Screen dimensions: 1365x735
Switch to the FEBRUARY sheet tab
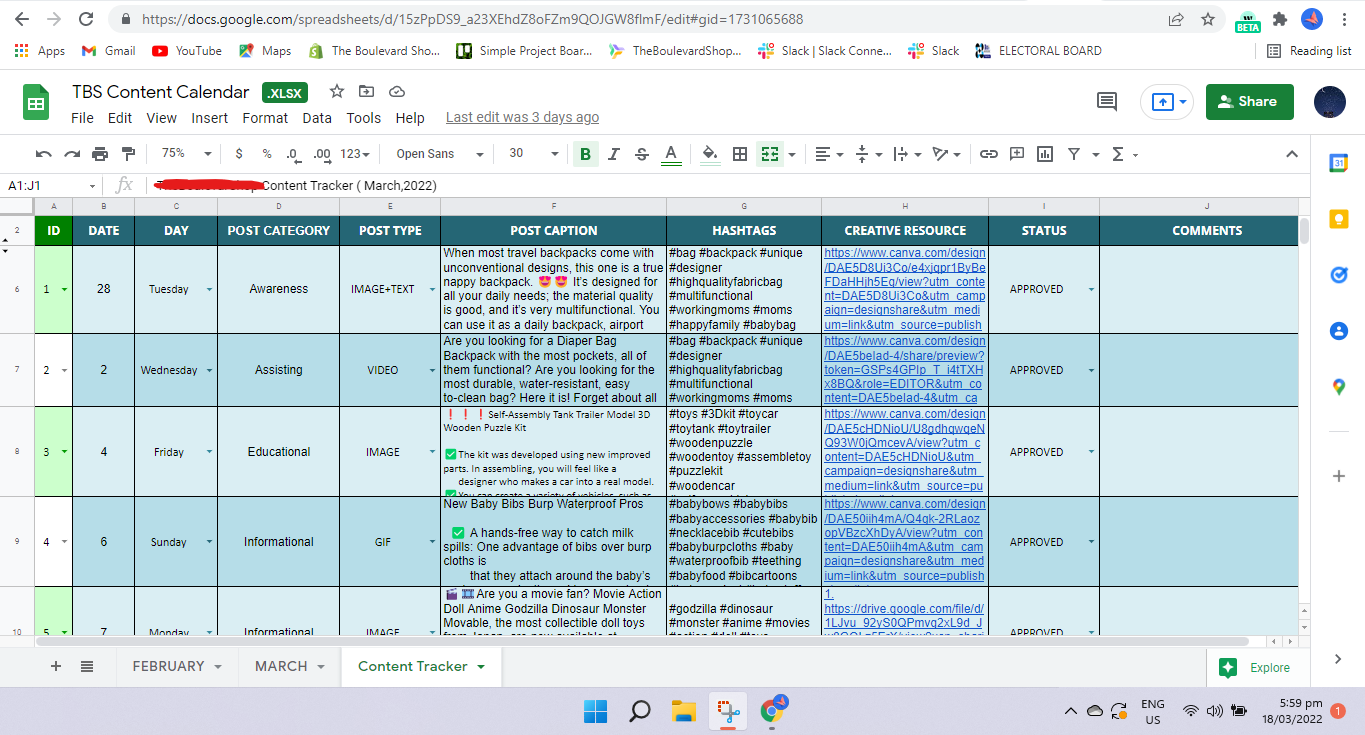168,666
